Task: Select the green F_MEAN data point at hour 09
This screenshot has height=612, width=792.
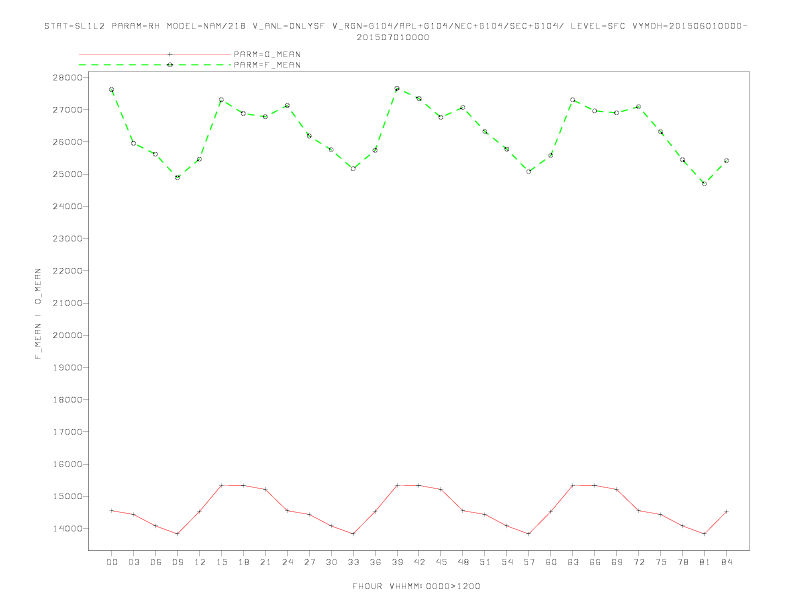Action: click(177, 177)
